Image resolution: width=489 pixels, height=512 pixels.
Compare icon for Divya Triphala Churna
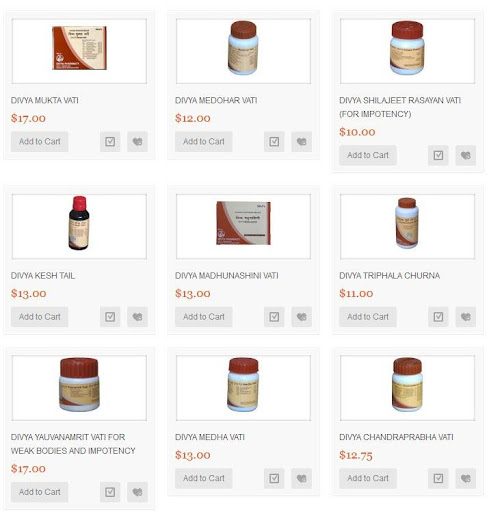tap(438, 317)
